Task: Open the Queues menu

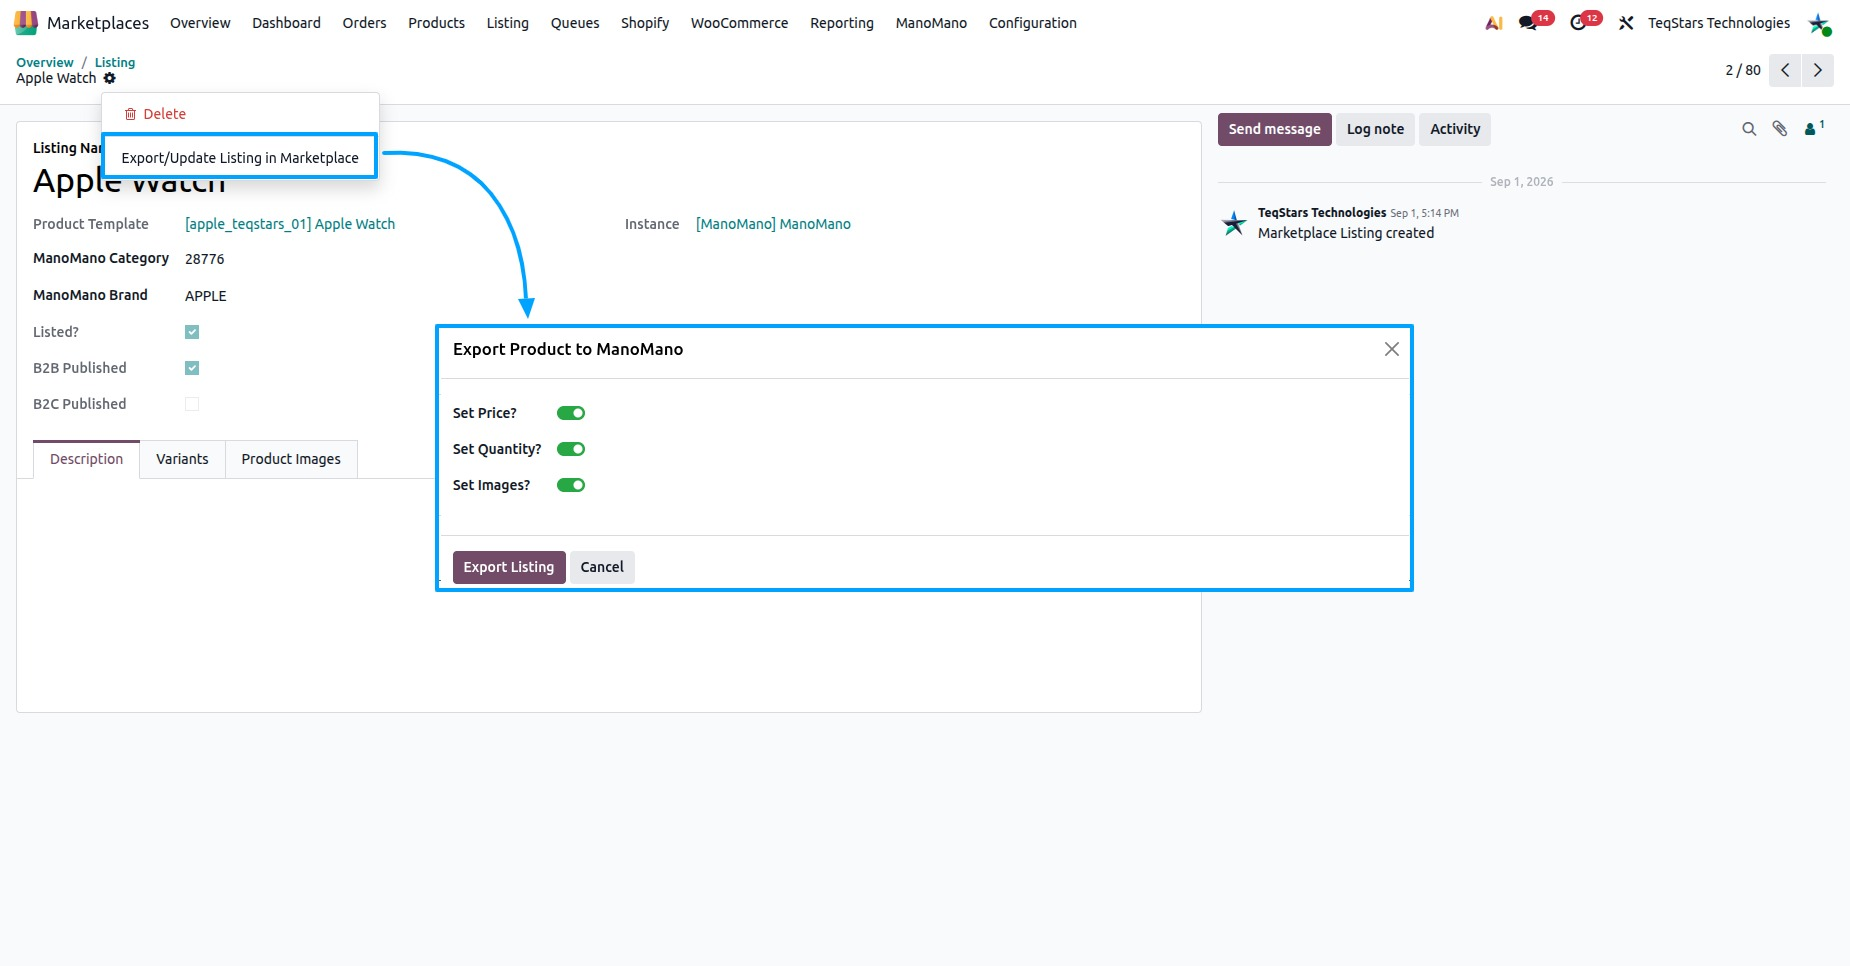Action: point(575,23)
